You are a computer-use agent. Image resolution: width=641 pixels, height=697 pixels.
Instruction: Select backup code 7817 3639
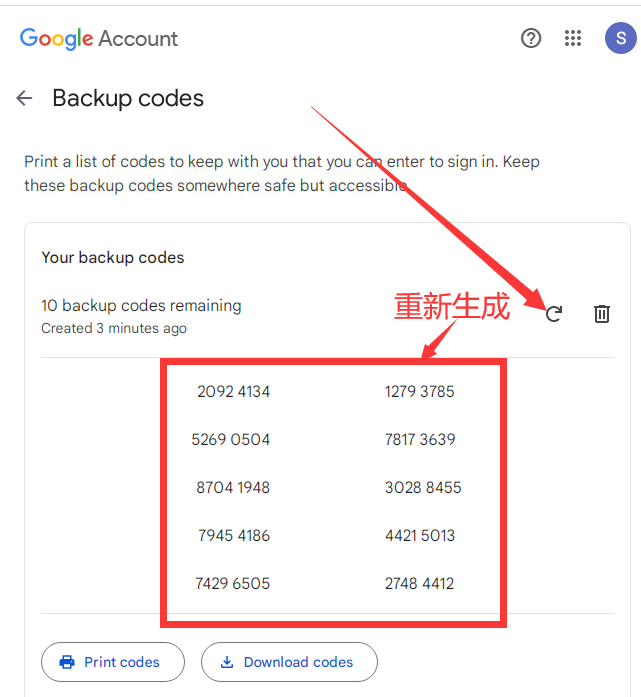click(420, 440)
